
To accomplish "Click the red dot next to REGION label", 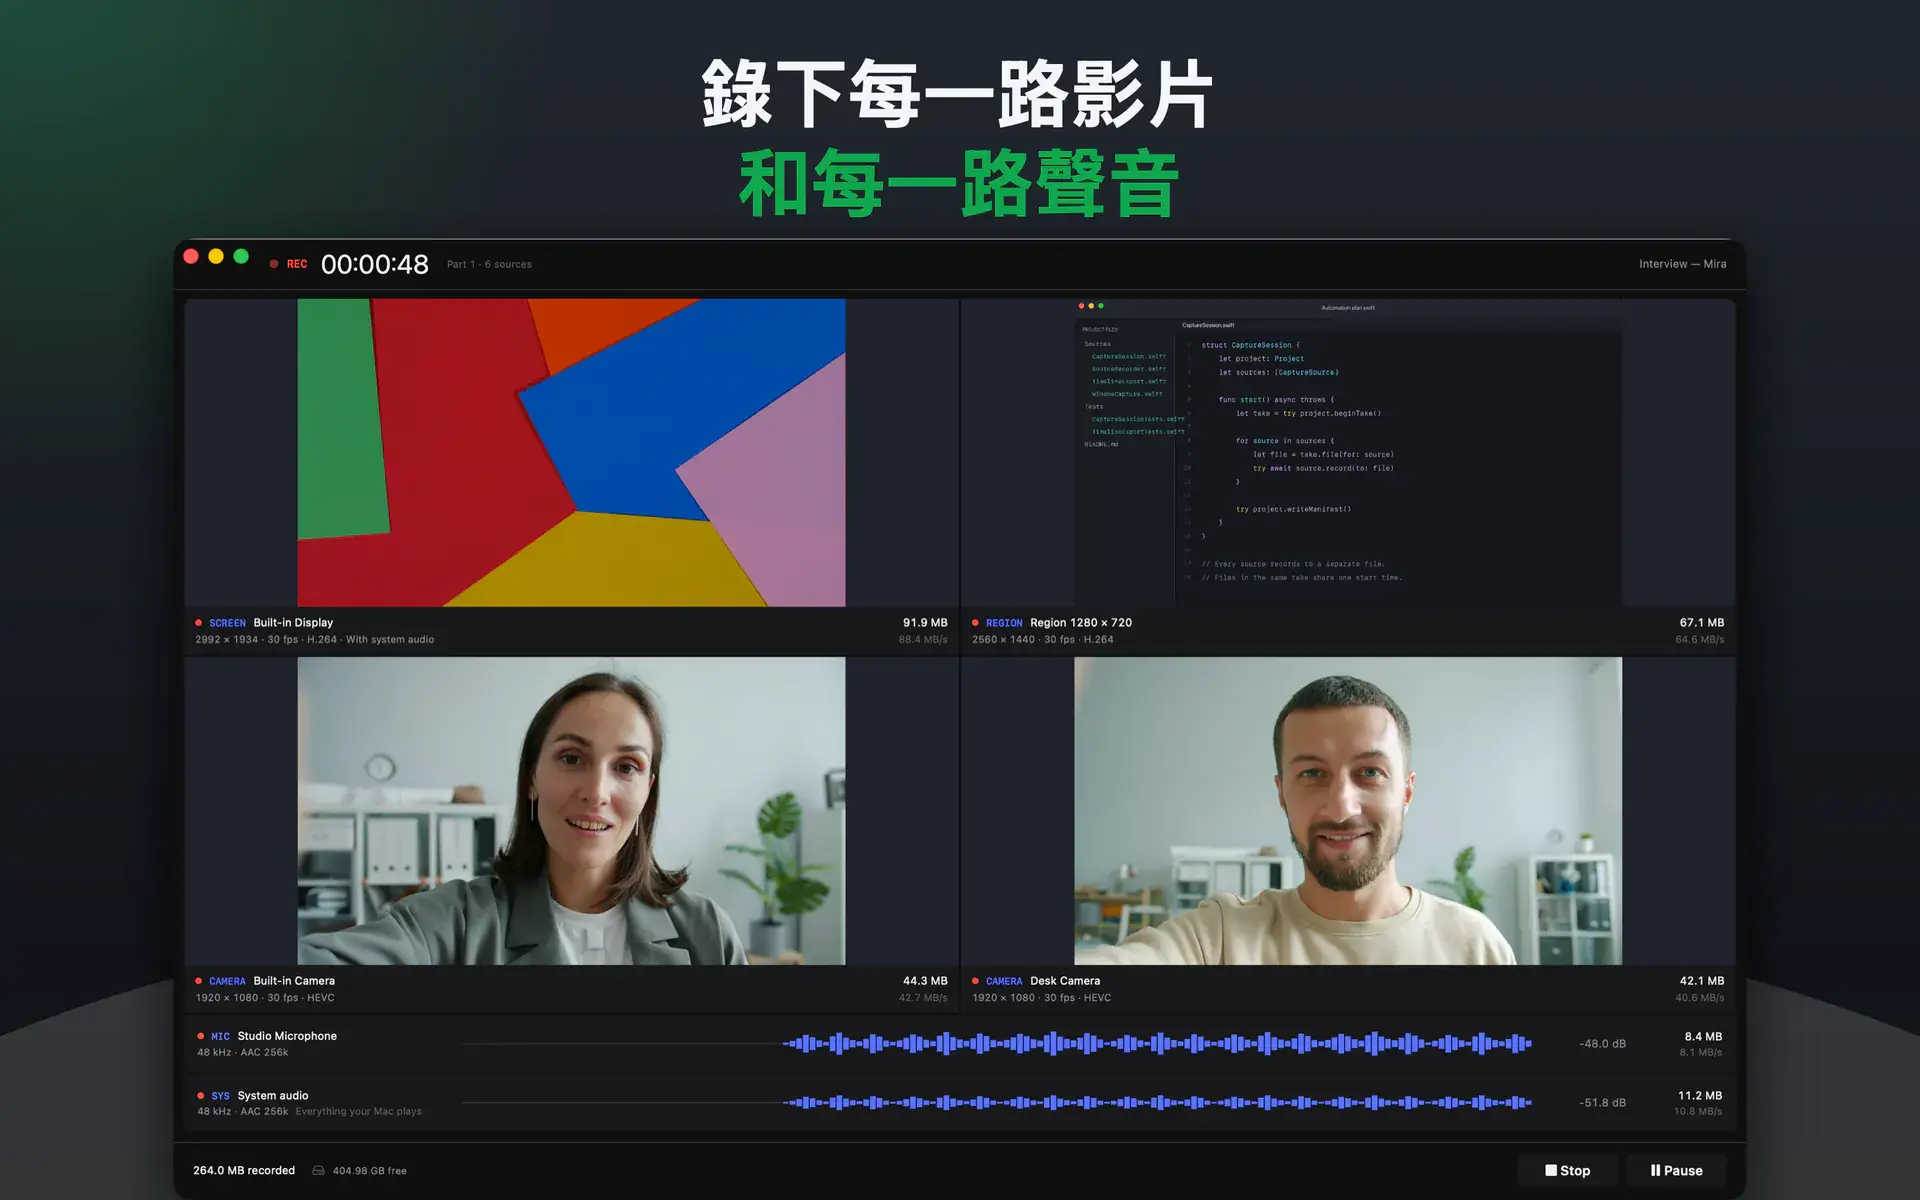I will tap(975, 622).
